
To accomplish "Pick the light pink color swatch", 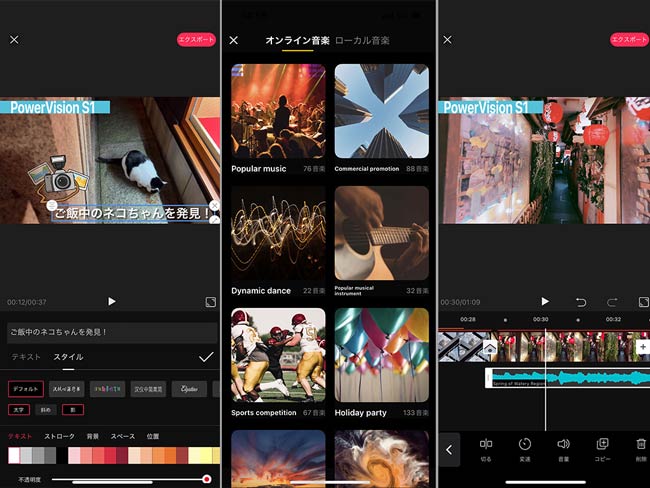I will pyautogui.click(x=74, y=455).
